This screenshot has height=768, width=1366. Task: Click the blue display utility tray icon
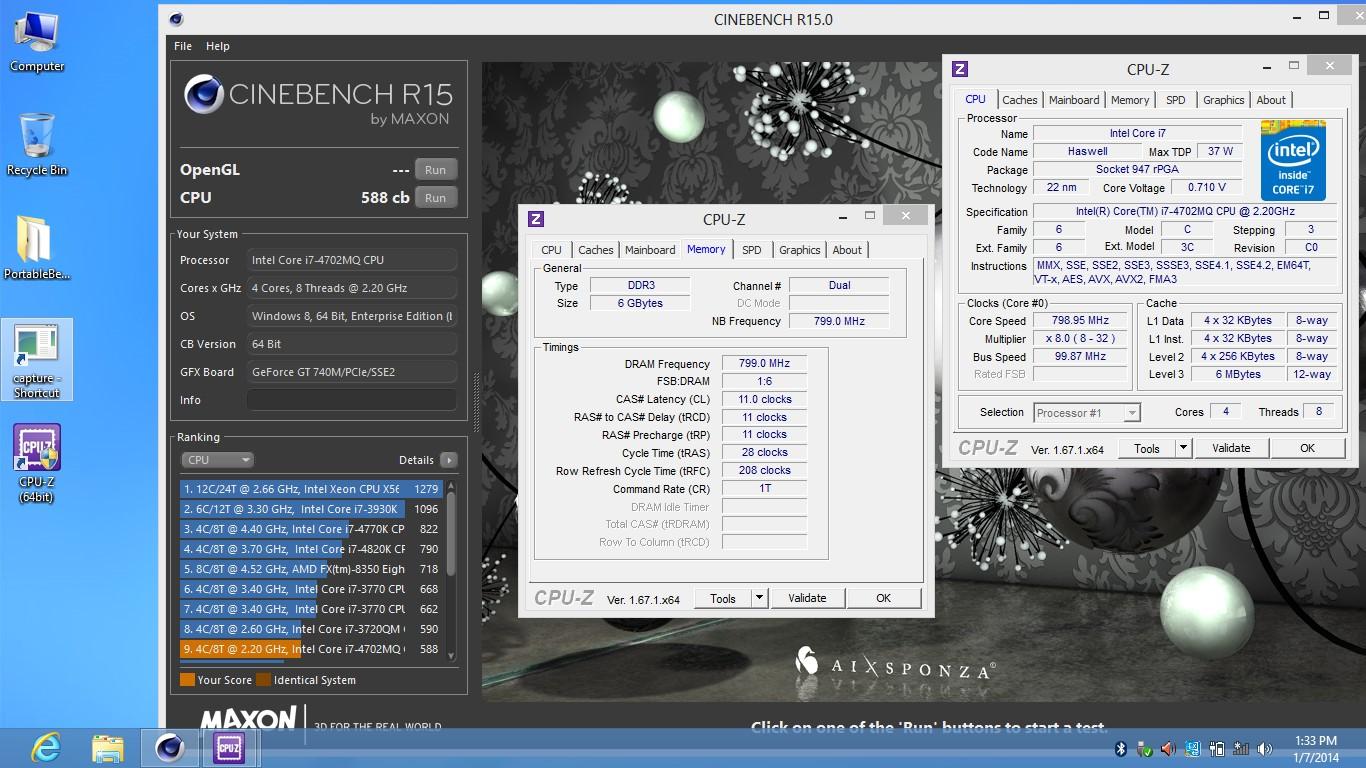(1193, 749)
